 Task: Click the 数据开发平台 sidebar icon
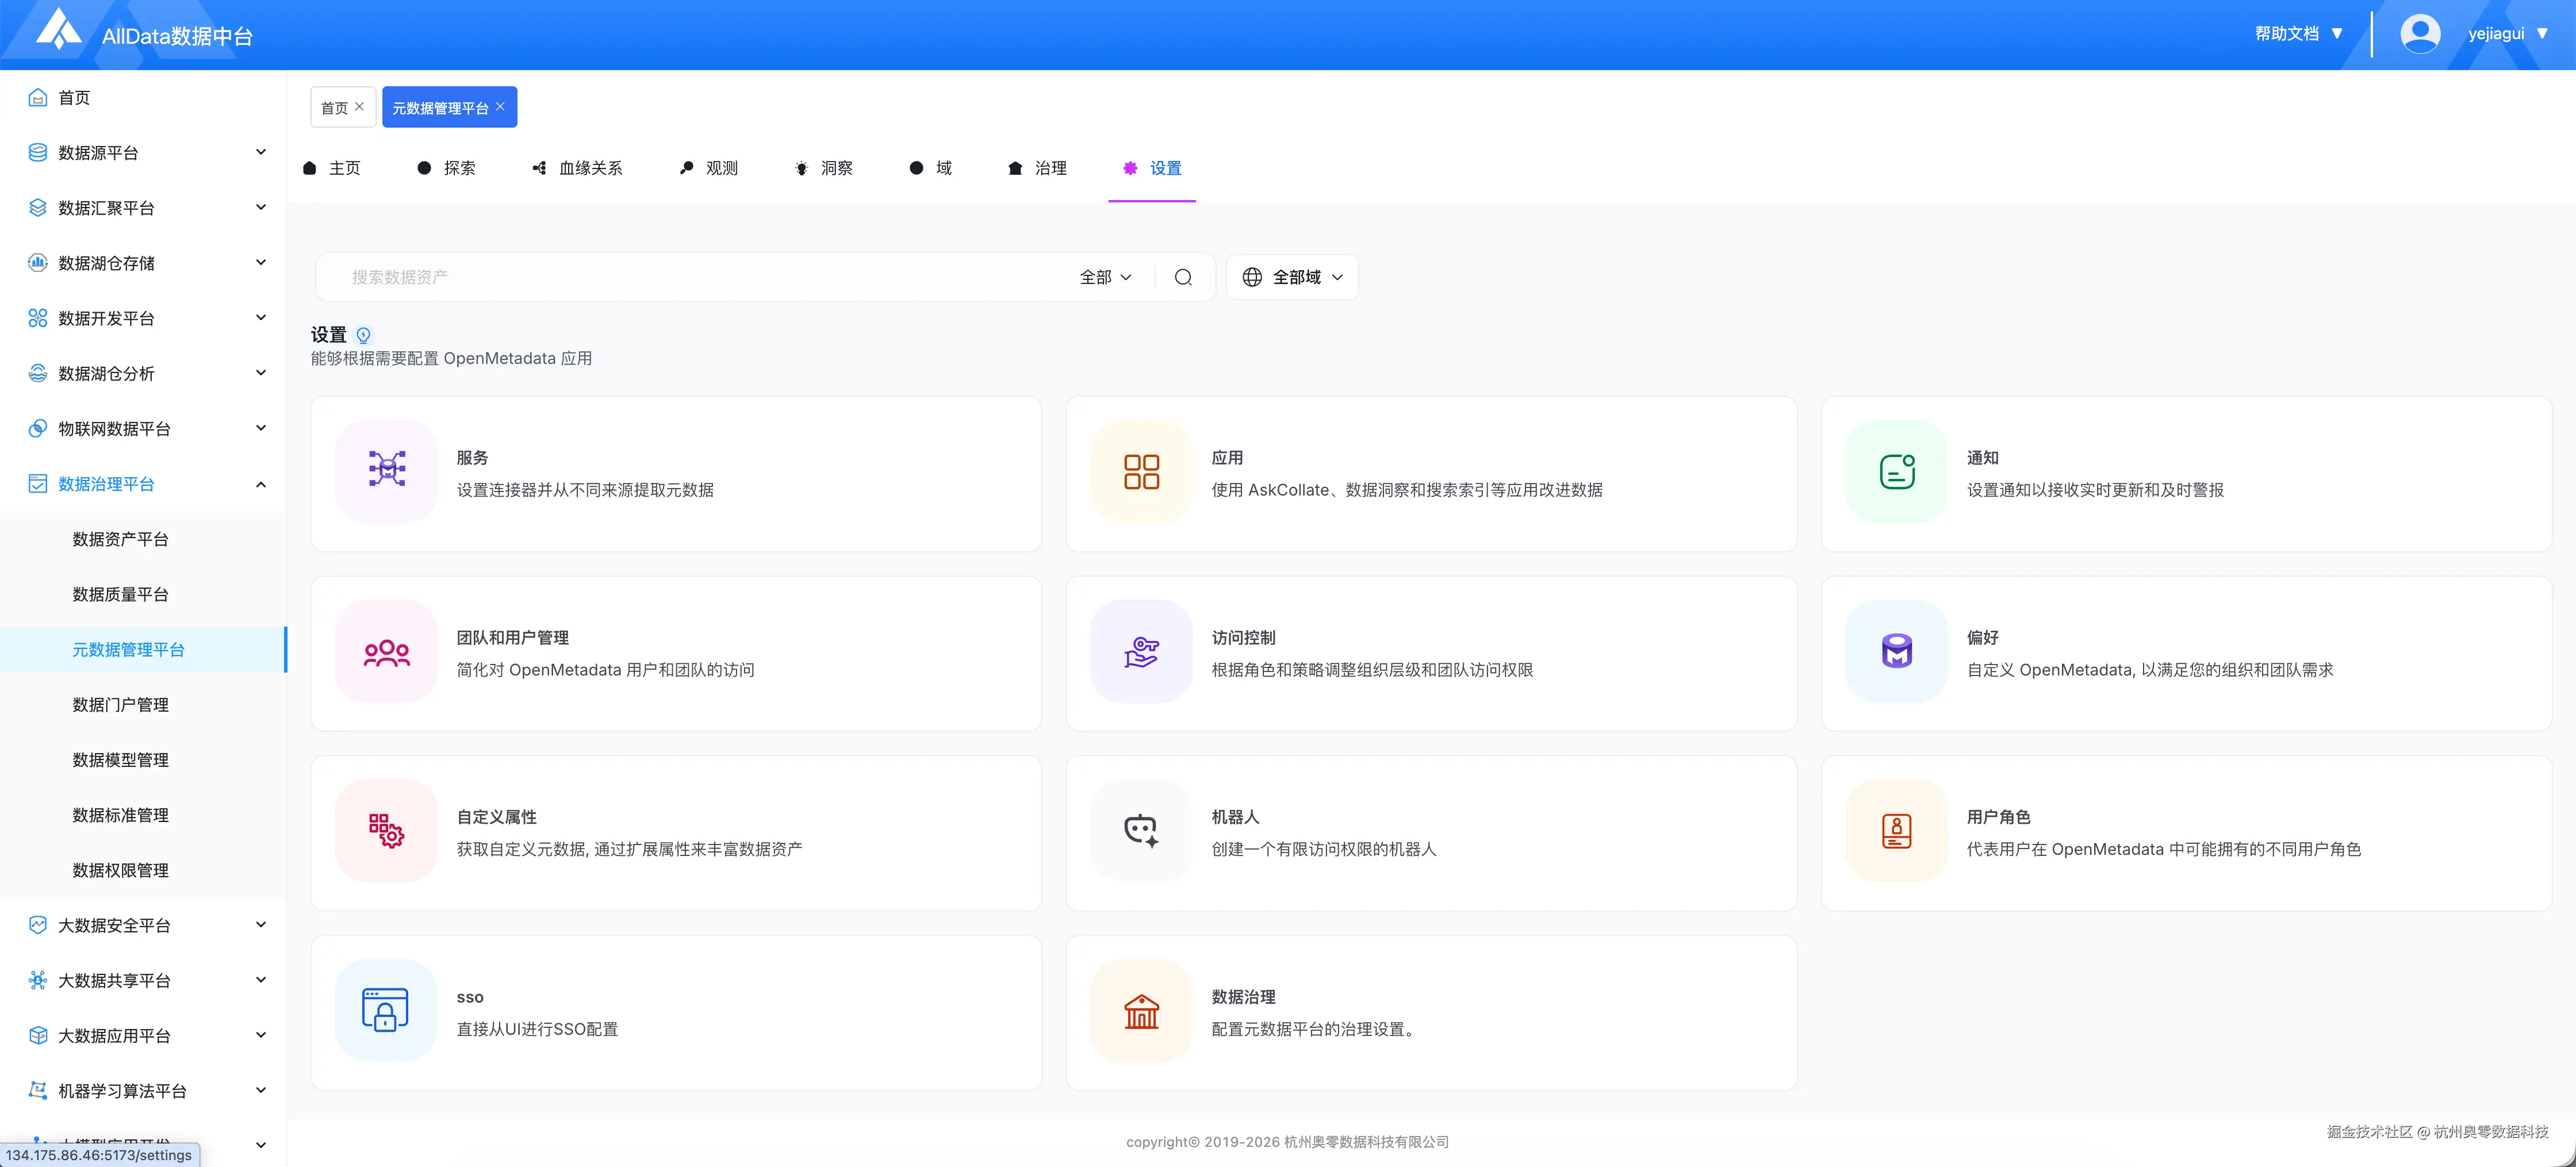click(38, 318)
